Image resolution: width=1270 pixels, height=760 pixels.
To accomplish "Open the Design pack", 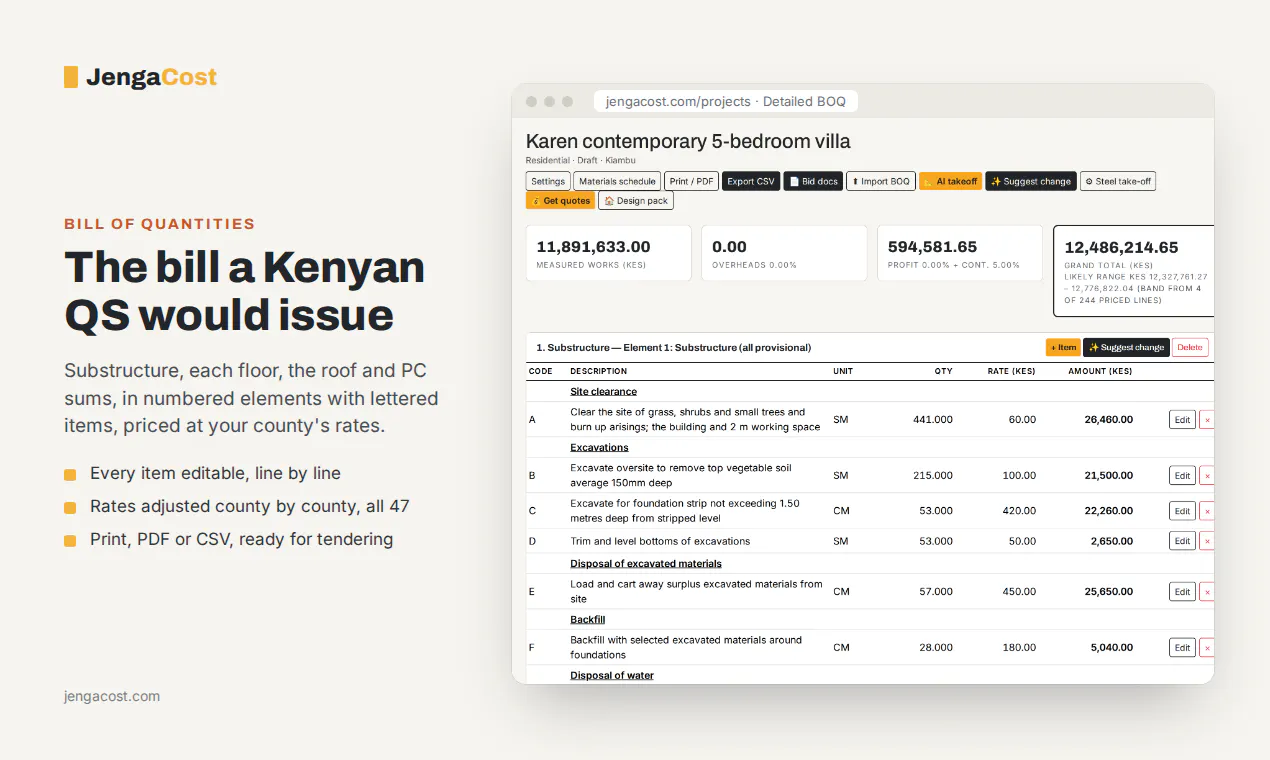I will point(636,201).
